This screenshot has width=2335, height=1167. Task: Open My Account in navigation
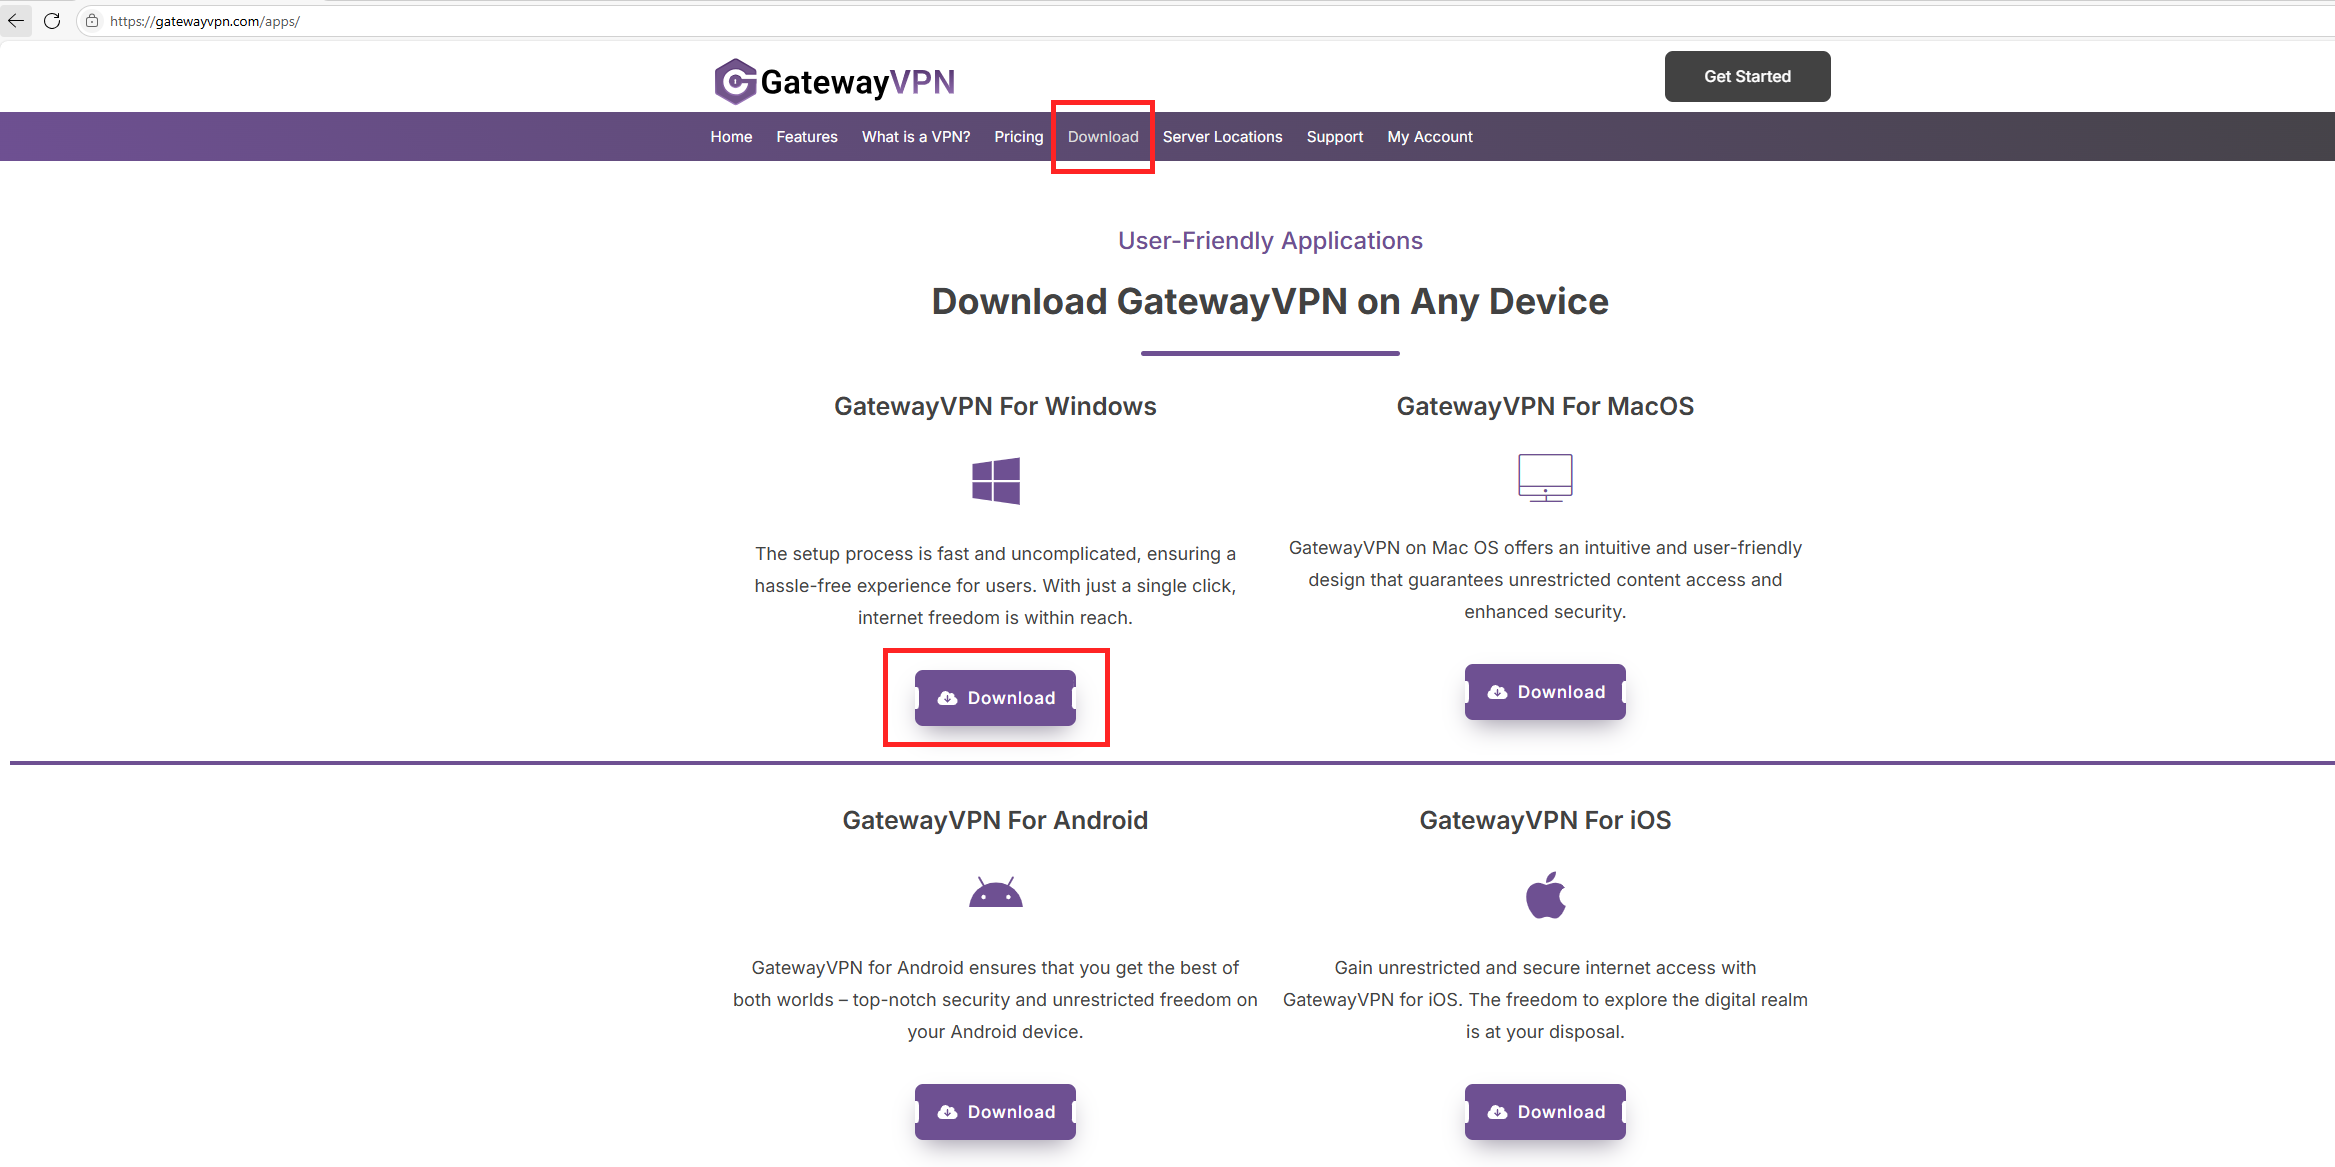click(x=1430, y=137)
